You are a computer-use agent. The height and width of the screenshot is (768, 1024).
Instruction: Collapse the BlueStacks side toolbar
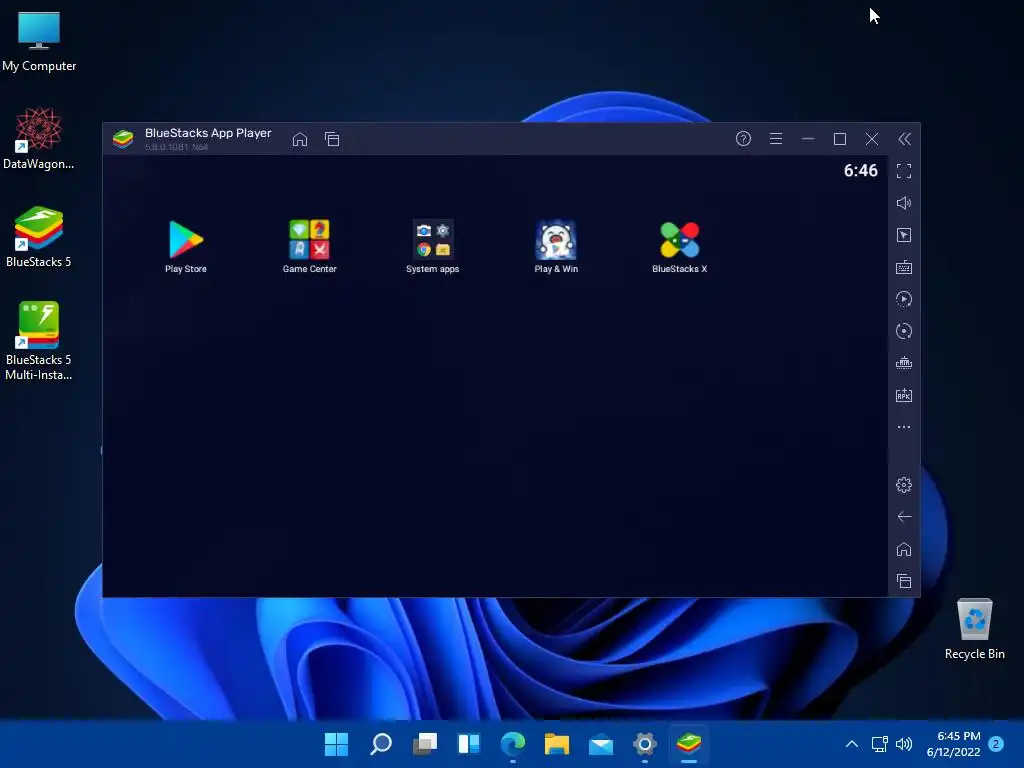tap(904, 138)
